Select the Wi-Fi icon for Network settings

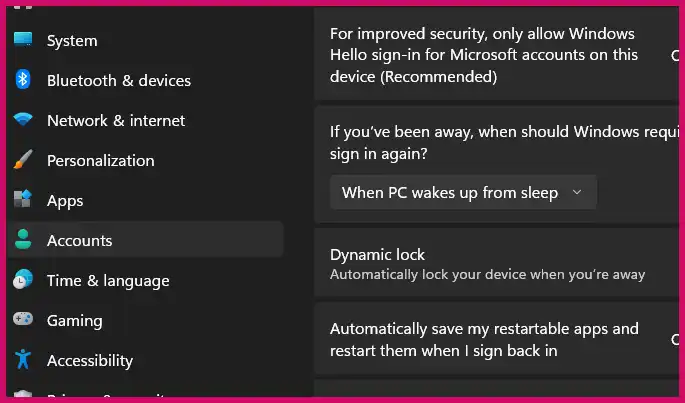(x=23, y=119)
